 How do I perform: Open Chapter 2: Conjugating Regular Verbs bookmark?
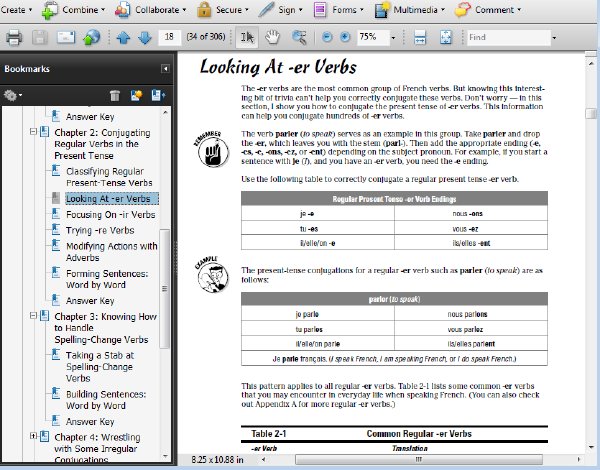[102, 144]
